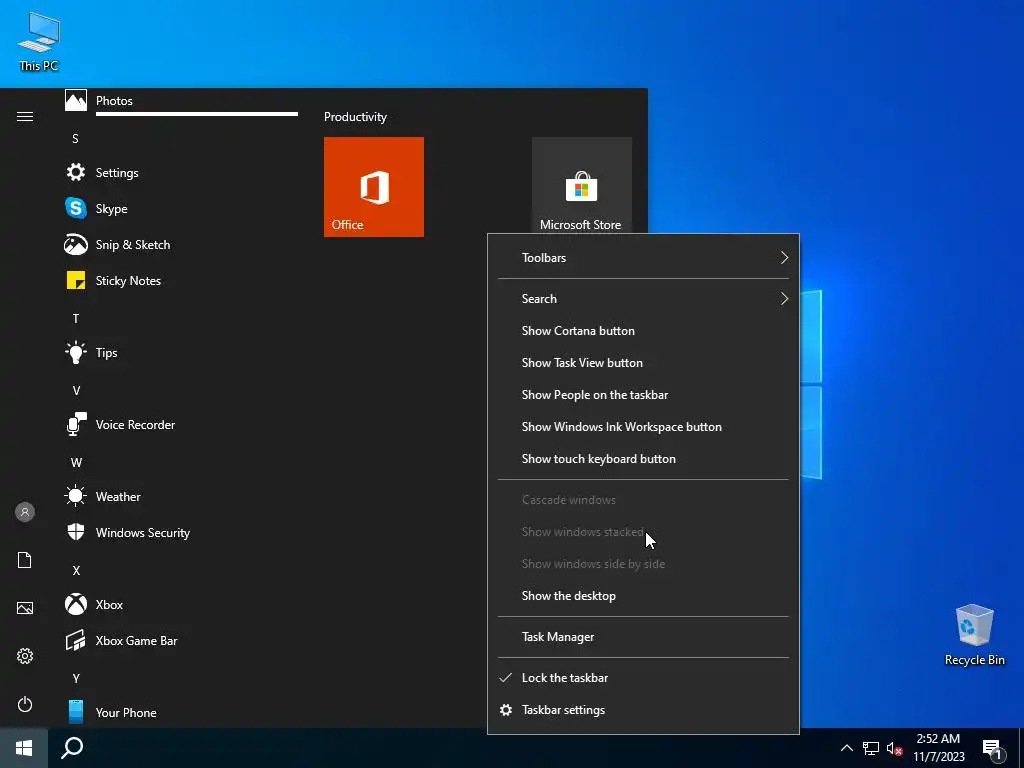Toggle Show Cortana button

[643, 330]
